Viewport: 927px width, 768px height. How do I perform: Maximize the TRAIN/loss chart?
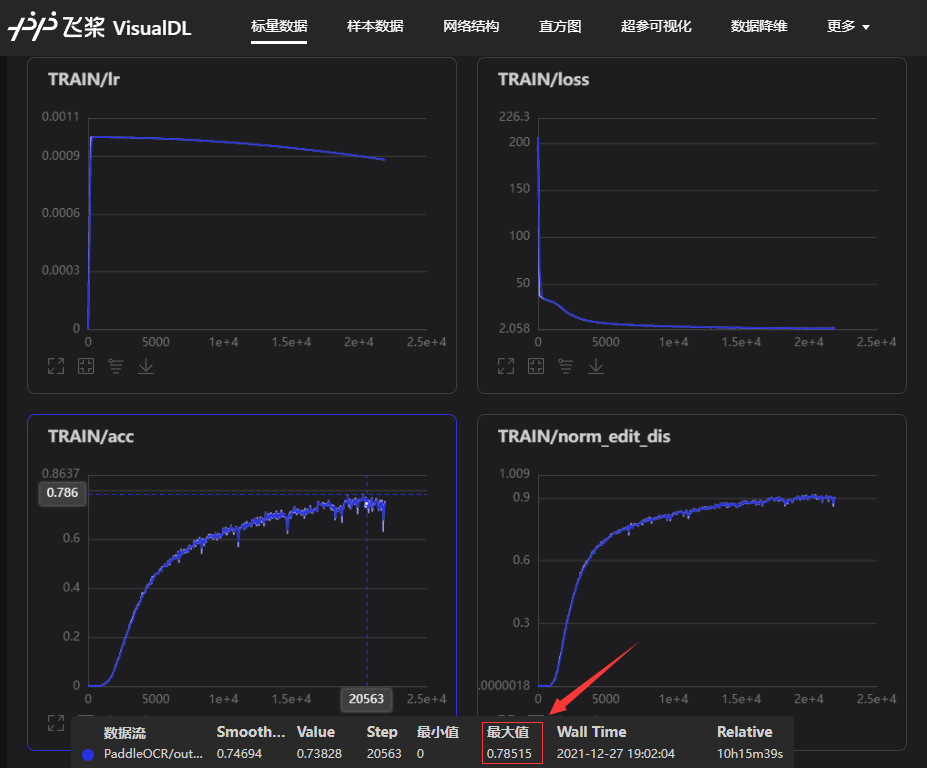[506, 366]
